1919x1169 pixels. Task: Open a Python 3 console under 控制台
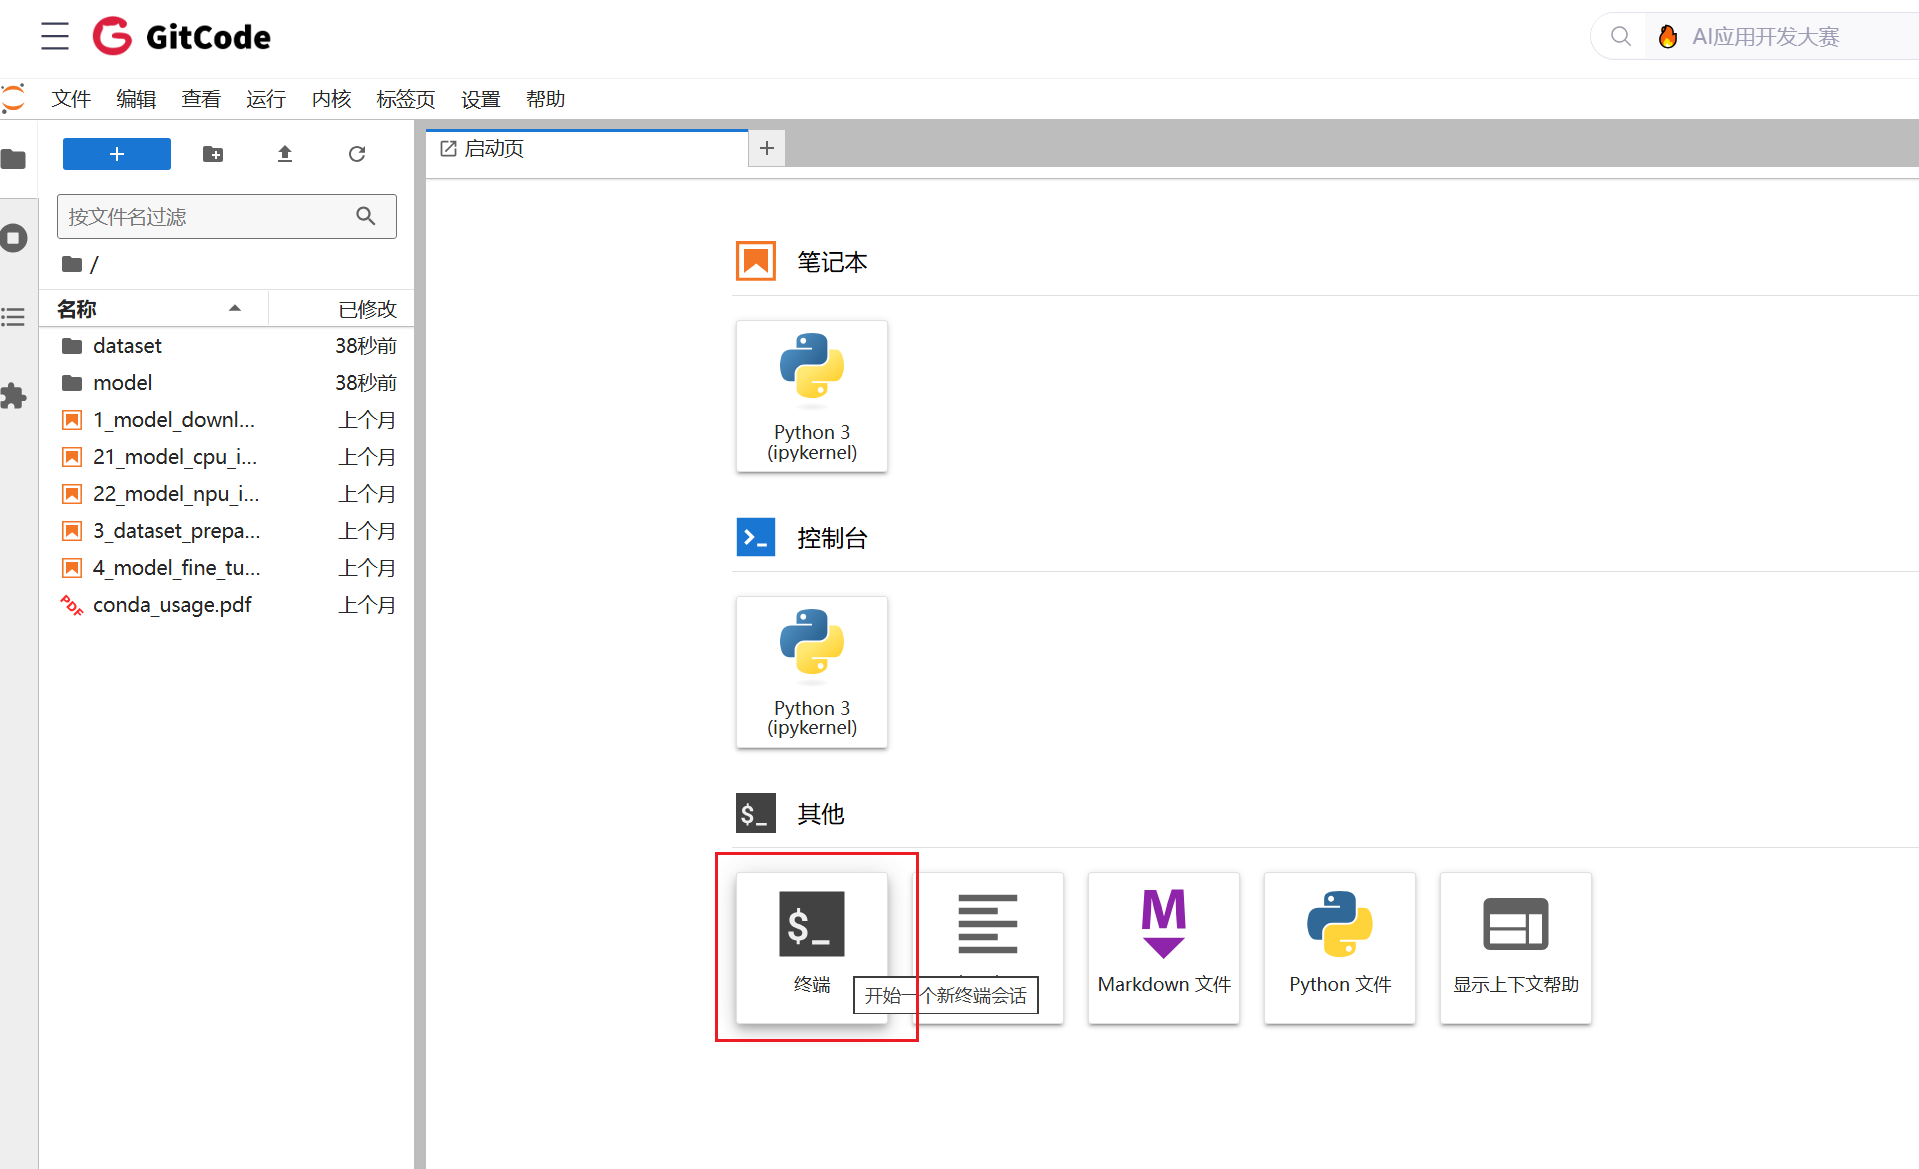point(812,672)
